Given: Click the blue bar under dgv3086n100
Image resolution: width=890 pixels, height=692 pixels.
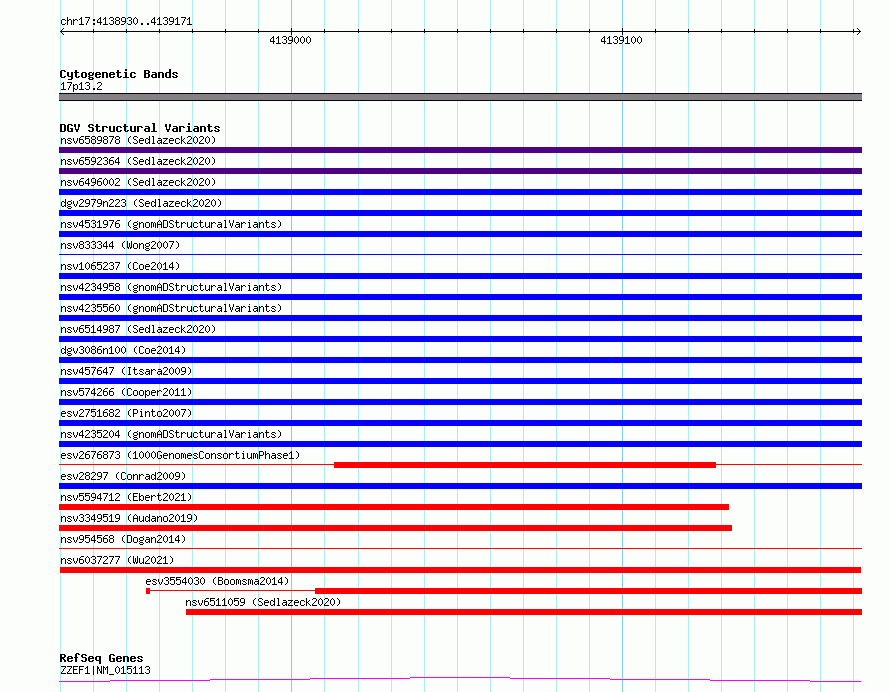Looking at the screenshot, I should (x=460, y=360).
